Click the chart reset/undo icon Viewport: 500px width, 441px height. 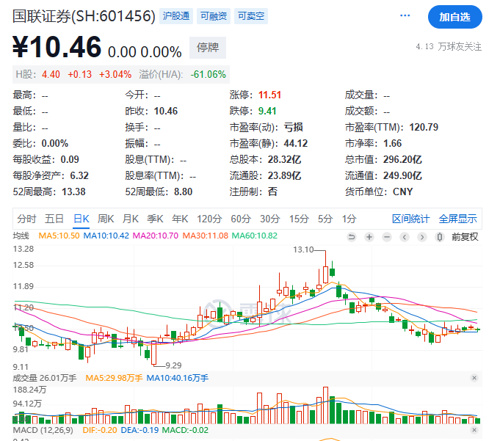352,237
